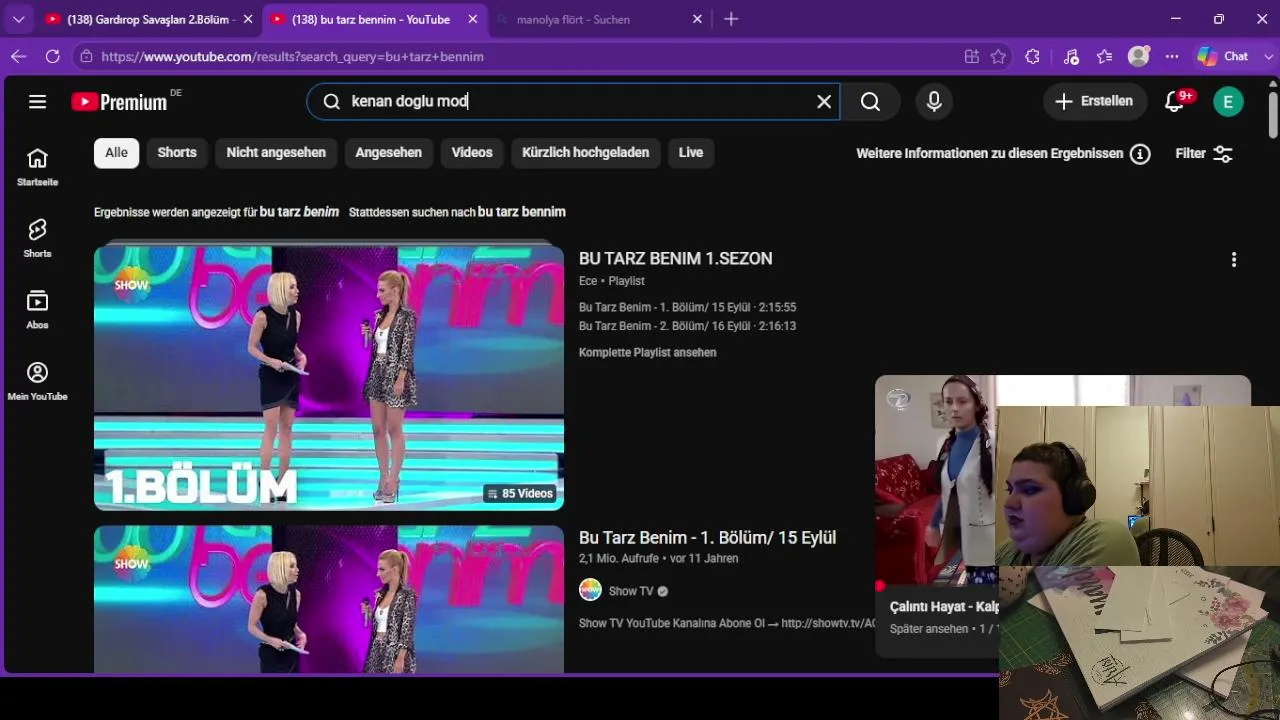This screenshot has height=720, width=1280.
Task: Open the Copilot Chat button
Action: pos(1224,57)
